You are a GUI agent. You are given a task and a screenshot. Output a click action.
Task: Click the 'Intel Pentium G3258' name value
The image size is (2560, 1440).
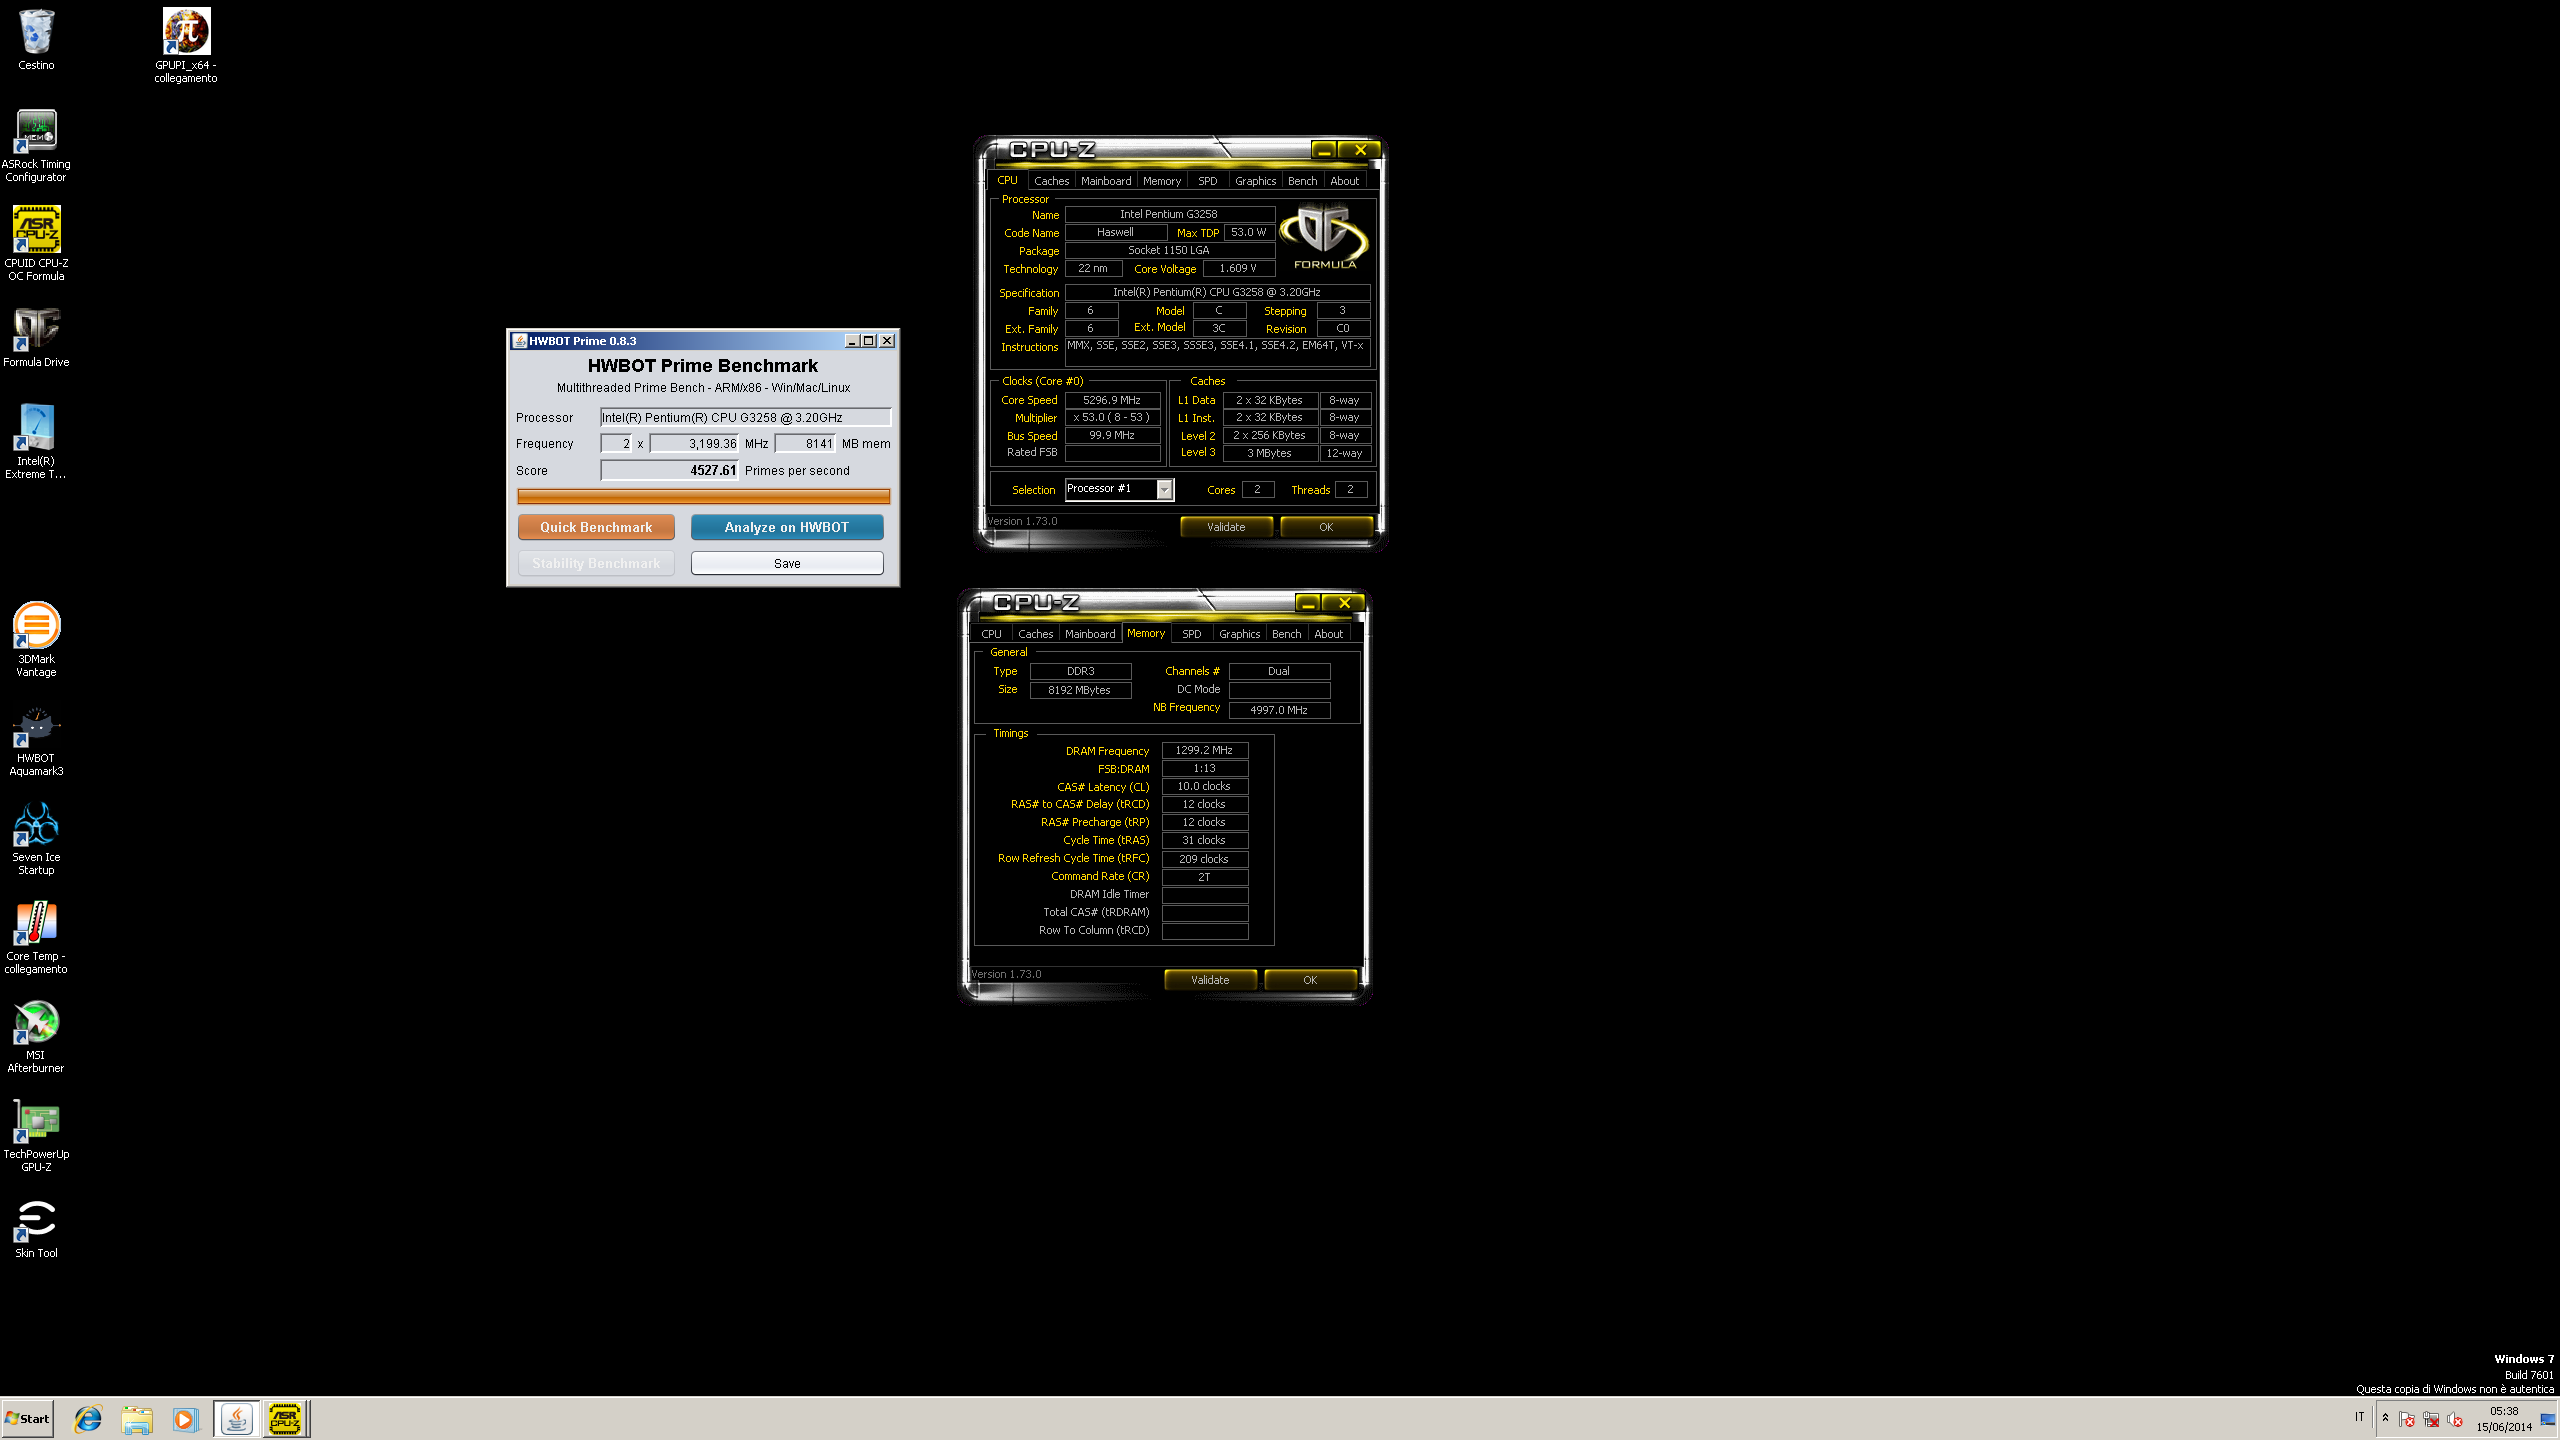point(1169,214)
